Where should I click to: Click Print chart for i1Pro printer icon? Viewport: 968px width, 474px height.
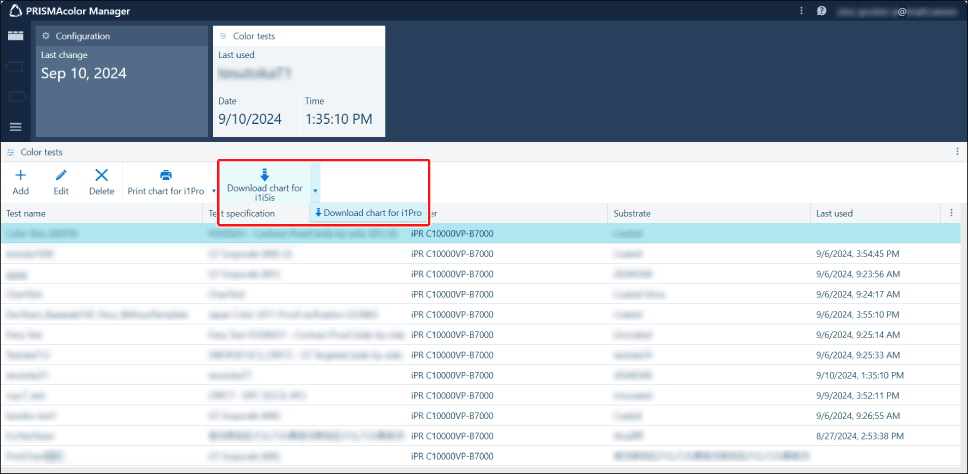(166, 176)
